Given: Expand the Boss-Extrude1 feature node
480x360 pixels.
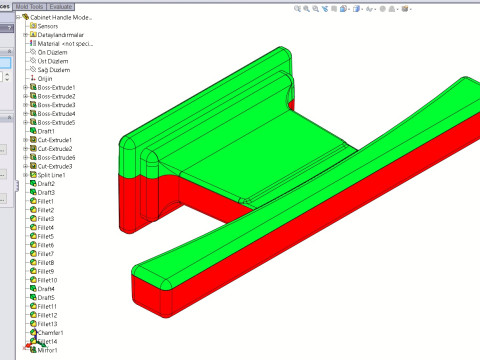Looking at the screenshot, I should click(25, 87).
